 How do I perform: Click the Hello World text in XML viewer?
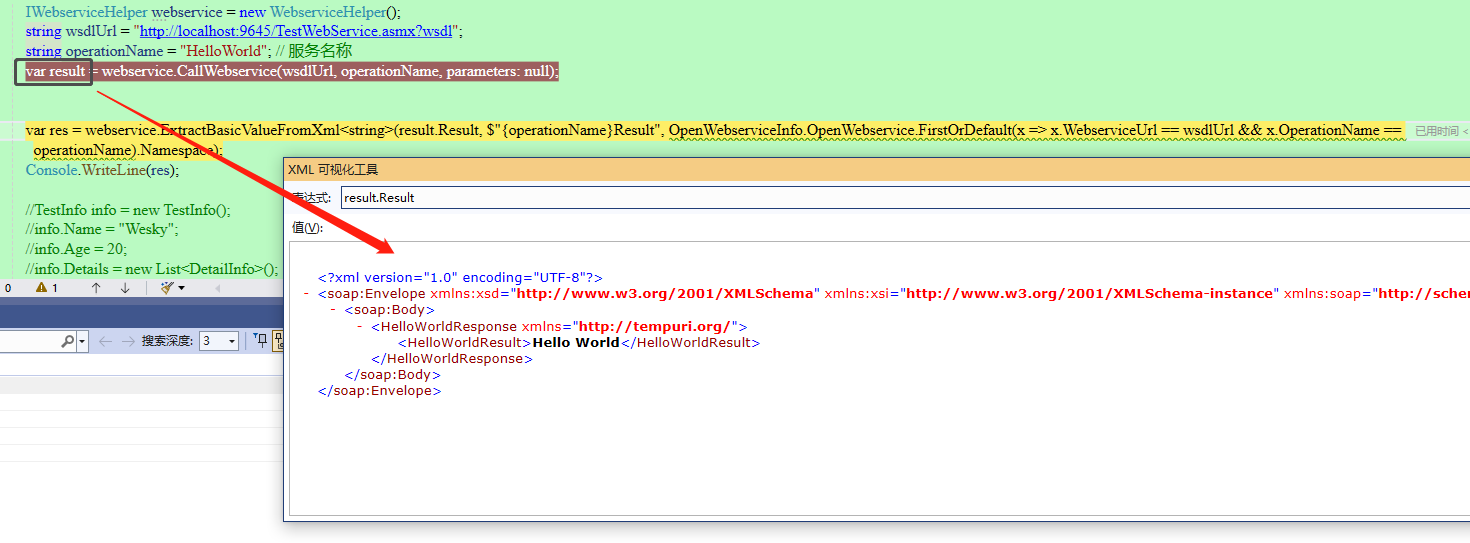[x=576, y=342]
